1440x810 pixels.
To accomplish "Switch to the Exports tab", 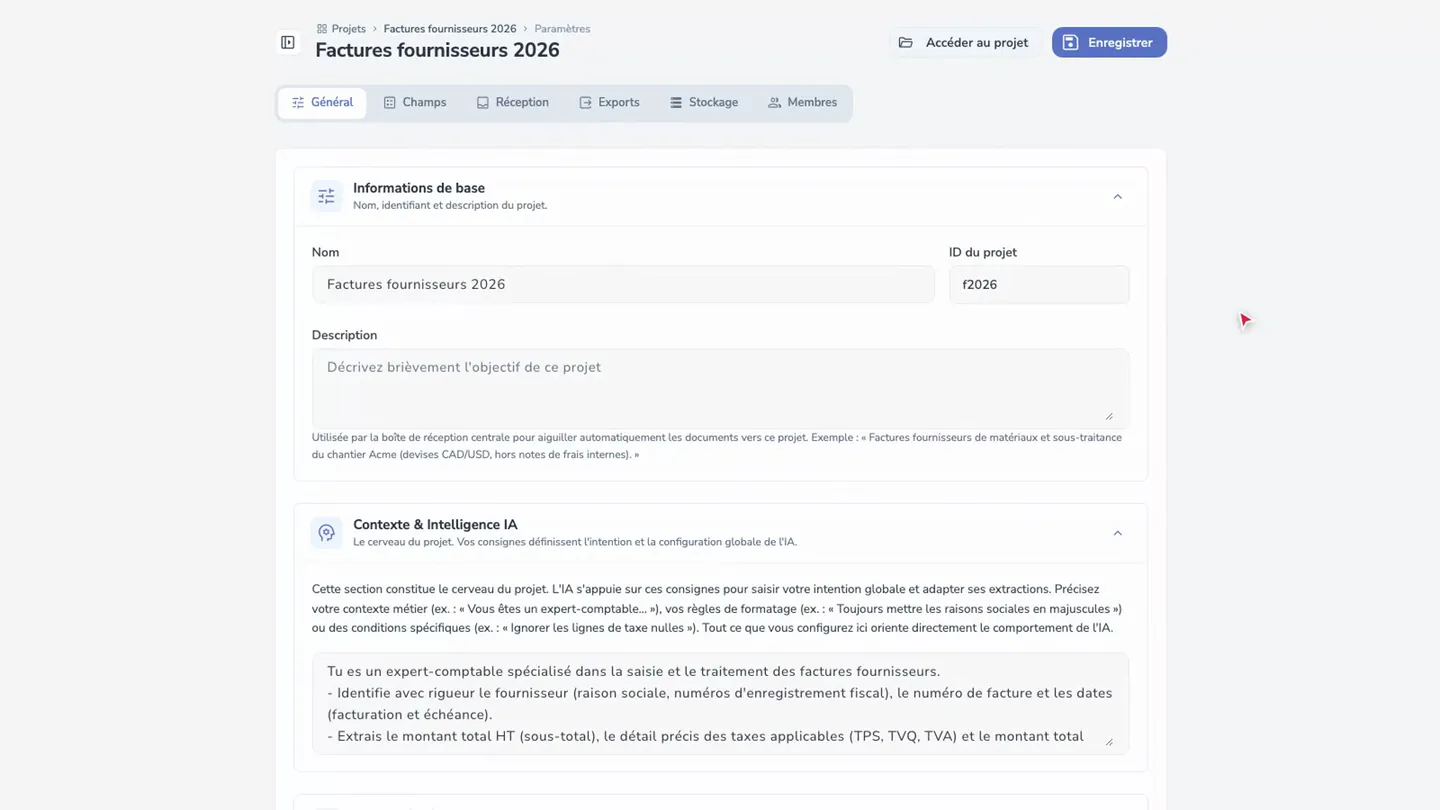I will point(609,103).
